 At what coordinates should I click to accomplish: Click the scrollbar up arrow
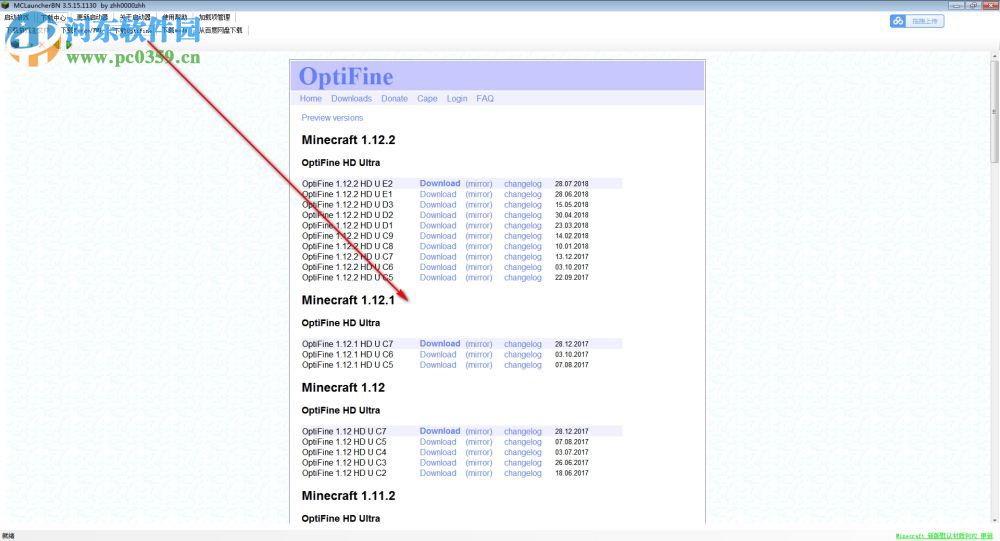coord(994,56)
